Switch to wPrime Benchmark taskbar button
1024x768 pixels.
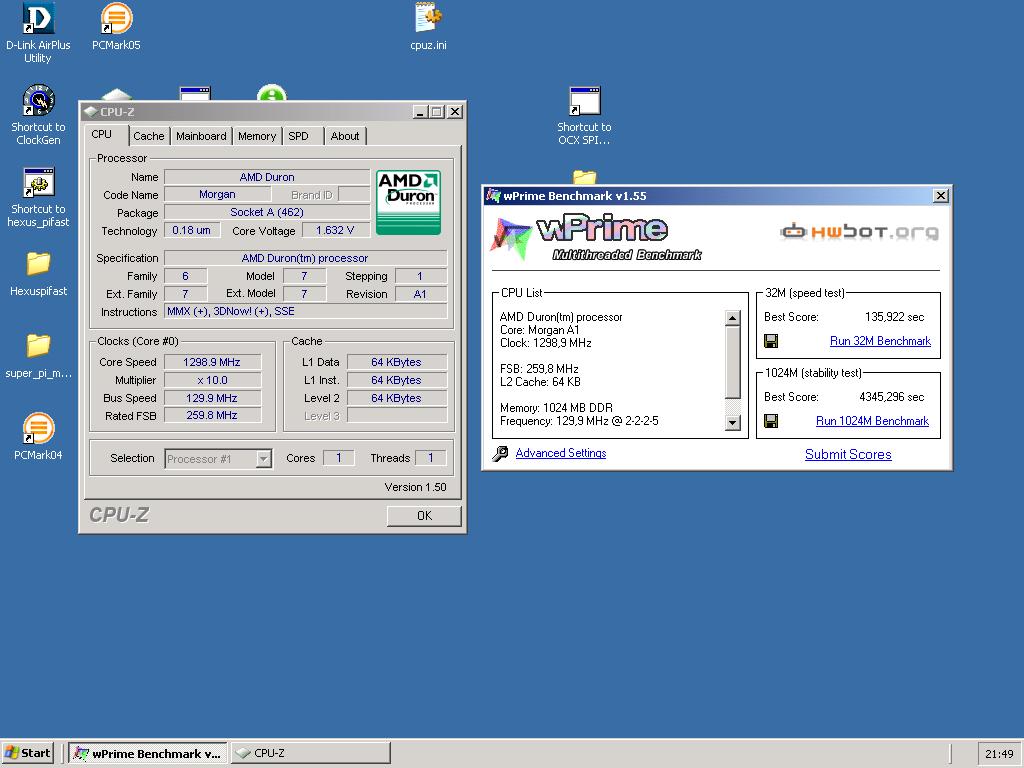point(148,753)
